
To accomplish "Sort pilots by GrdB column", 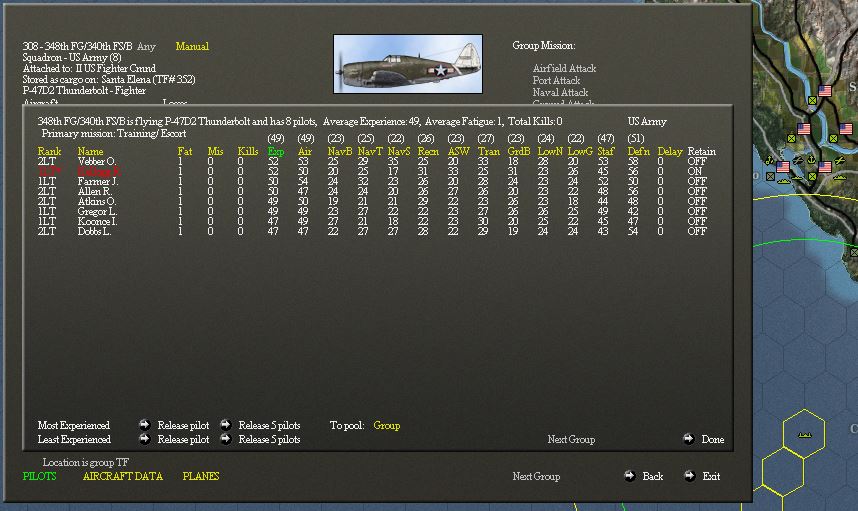I will point(519,151).
